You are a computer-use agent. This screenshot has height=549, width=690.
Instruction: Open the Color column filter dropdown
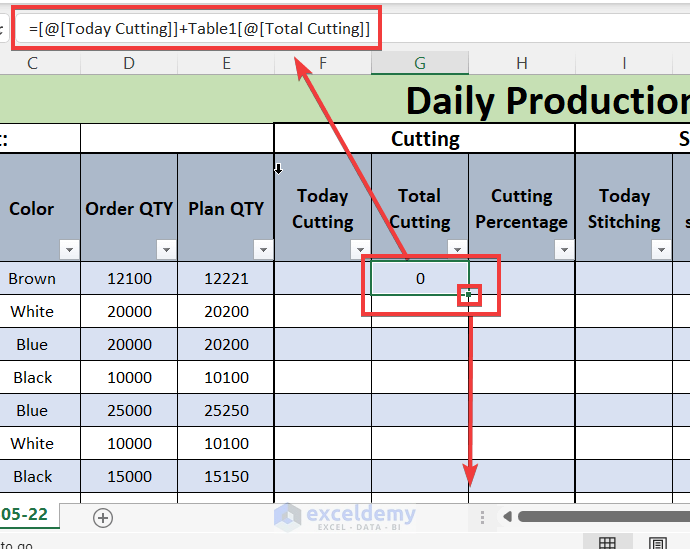(68, 249)
